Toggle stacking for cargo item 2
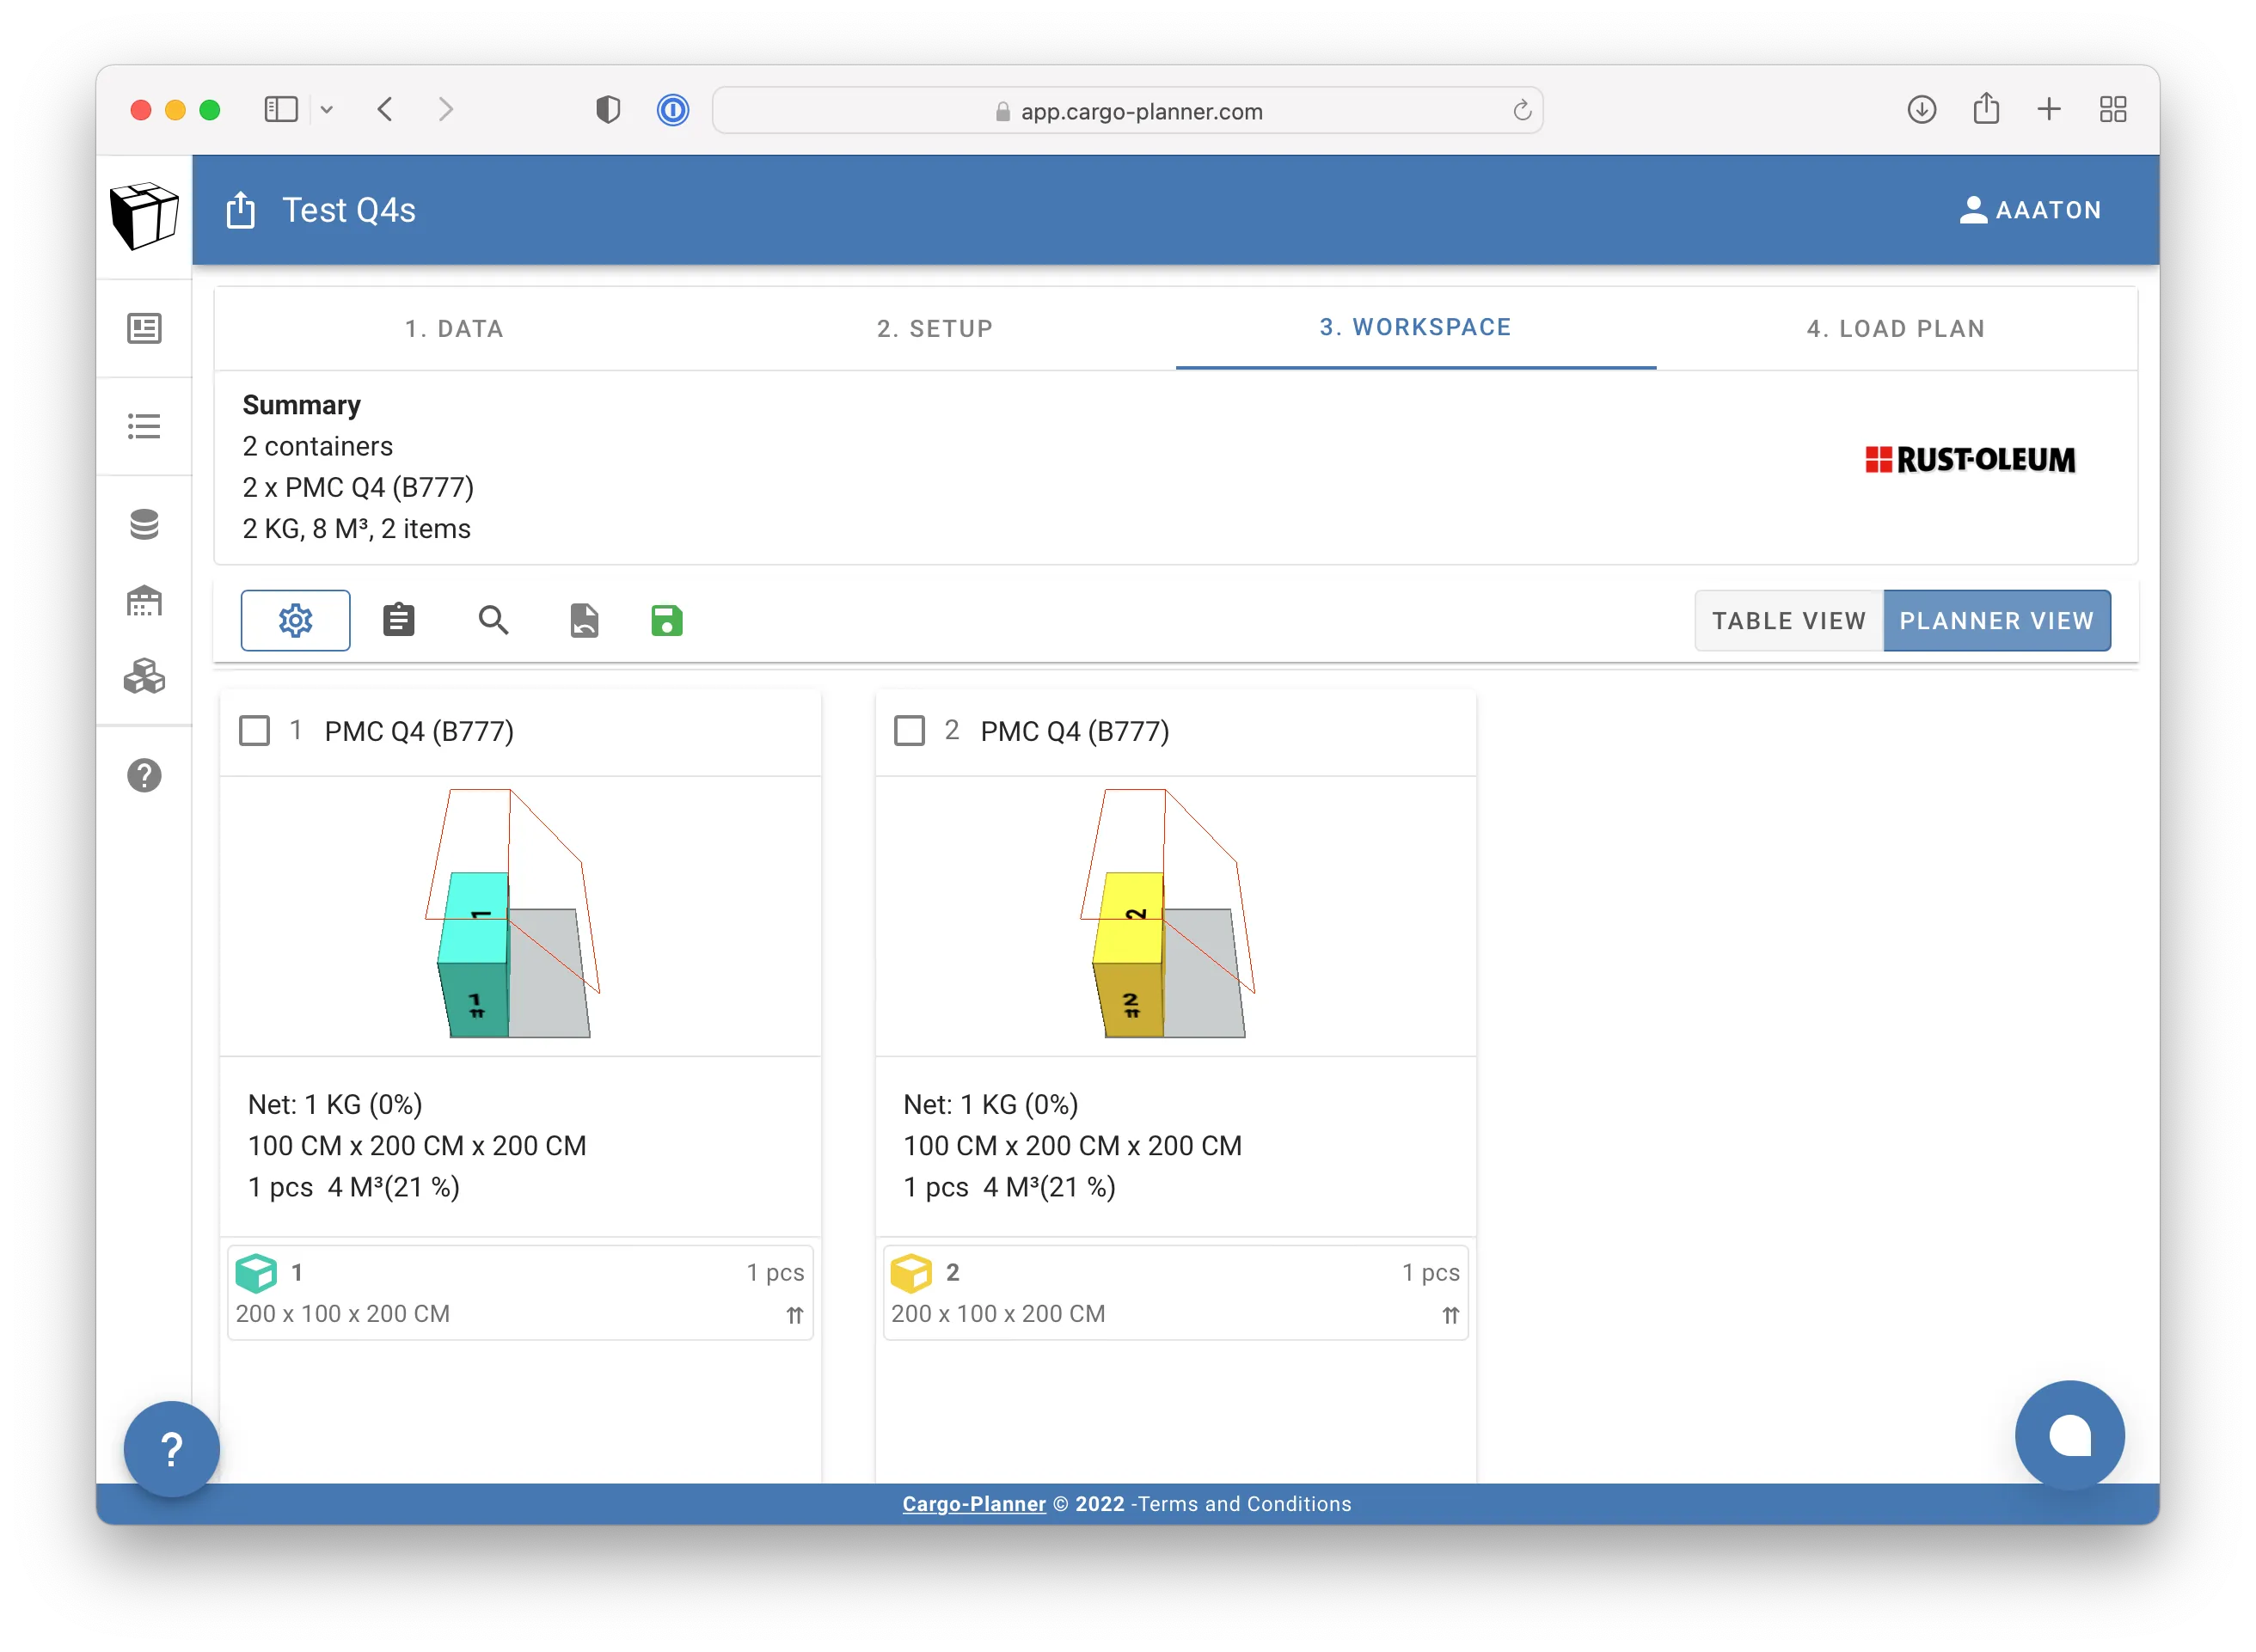 coord(1450,1315)
